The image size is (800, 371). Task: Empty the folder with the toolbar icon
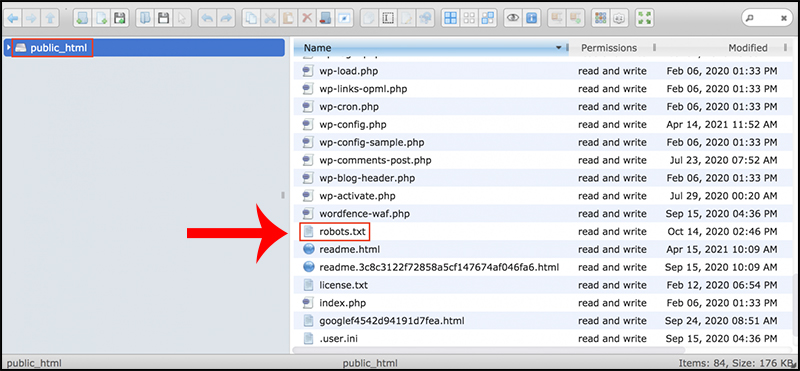(x=326, y=19)
